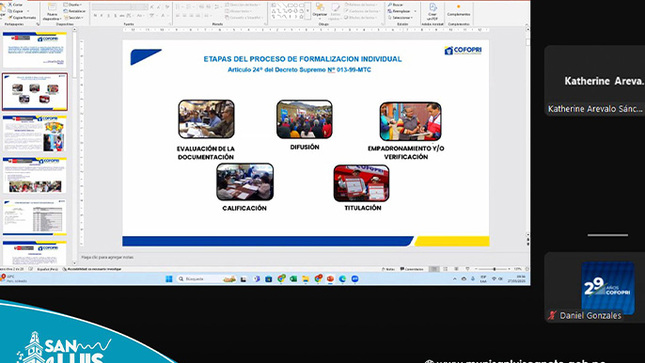645x363 pixels.
Task: Click the Copiar formato brush
Action: [x=11, y=18]
